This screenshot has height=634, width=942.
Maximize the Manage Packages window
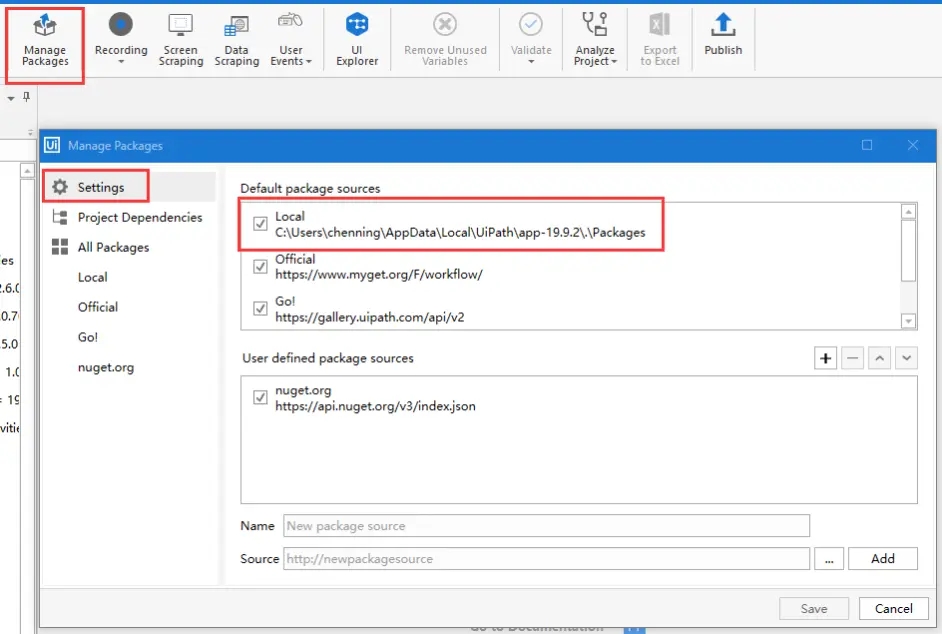point(867,145)
